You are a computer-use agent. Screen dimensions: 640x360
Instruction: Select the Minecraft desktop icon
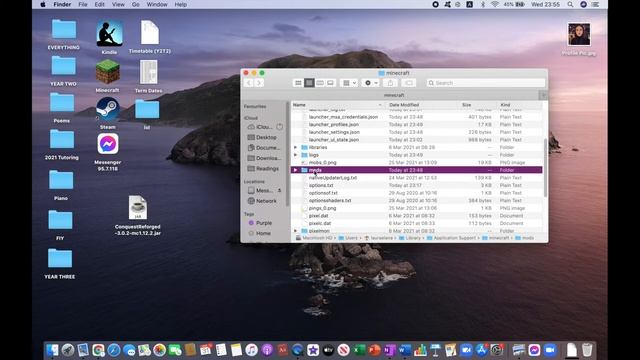[x=108, y=76]
